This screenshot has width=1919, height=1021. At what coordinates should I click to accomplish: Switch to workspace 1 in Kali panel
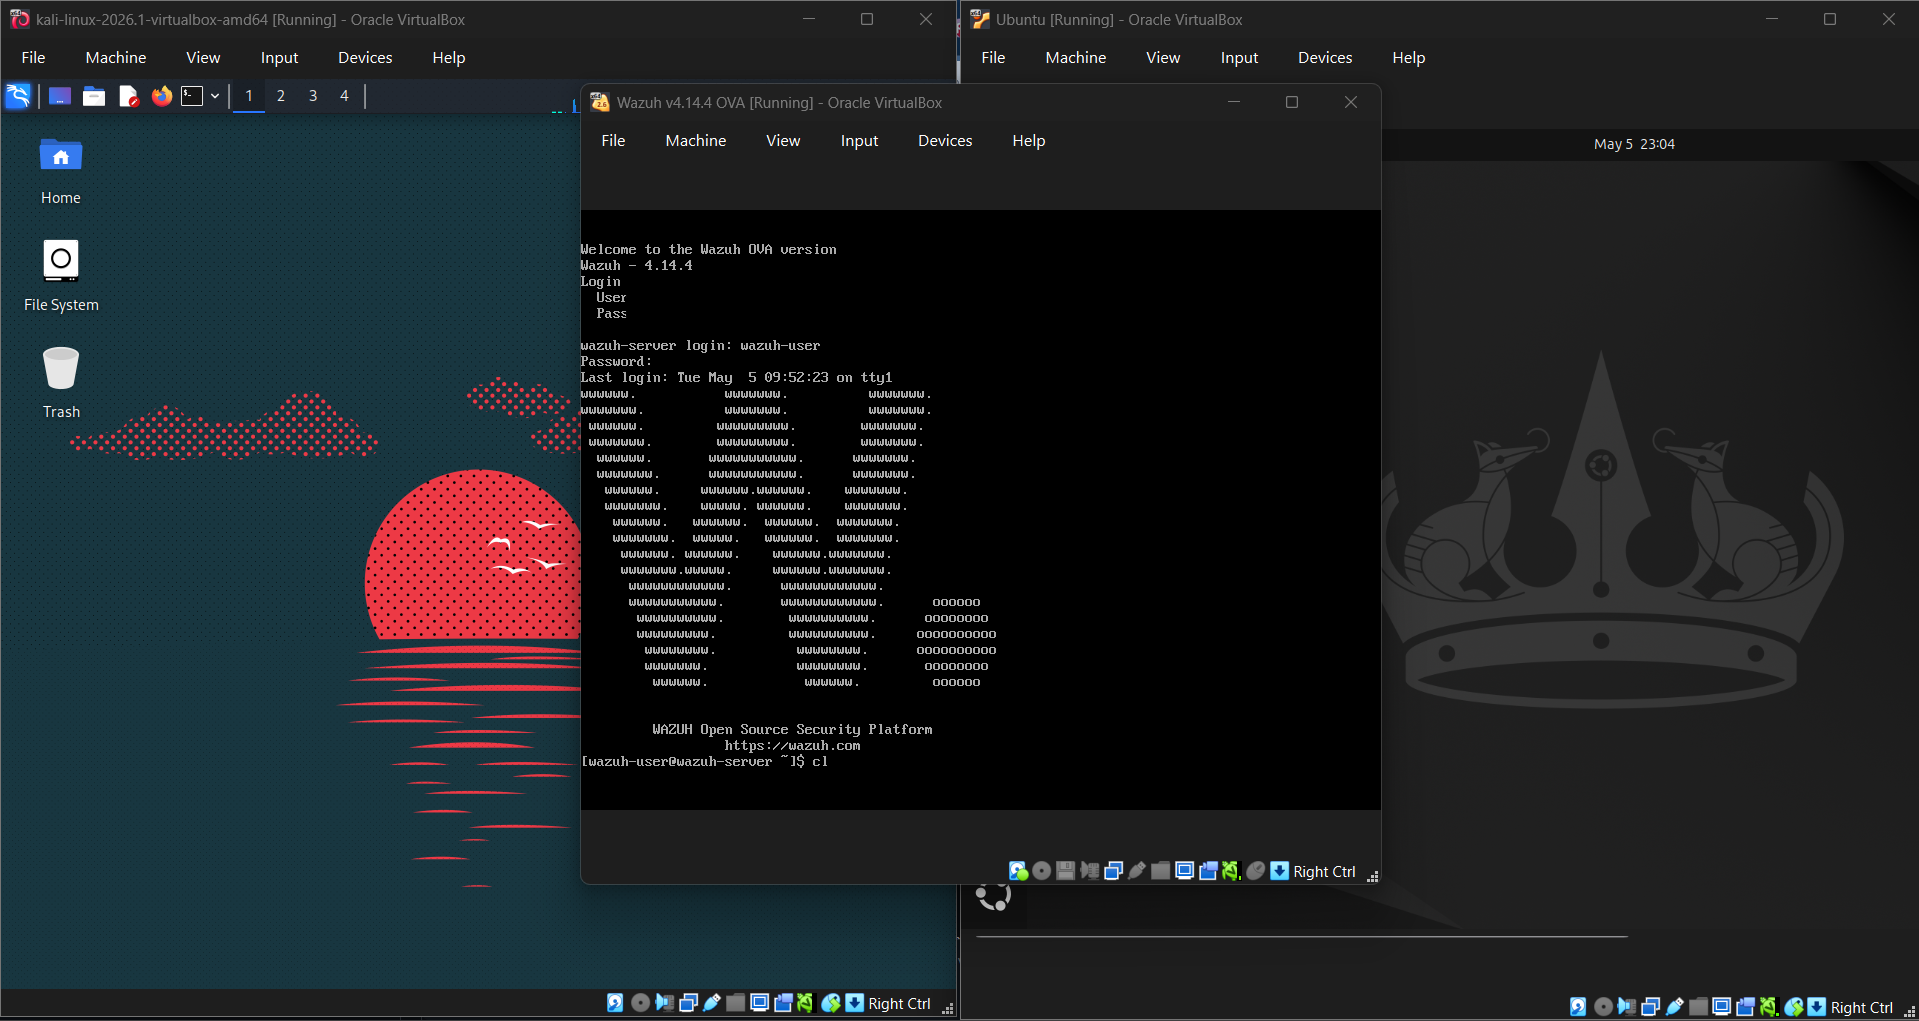click(x=249, y=96)
